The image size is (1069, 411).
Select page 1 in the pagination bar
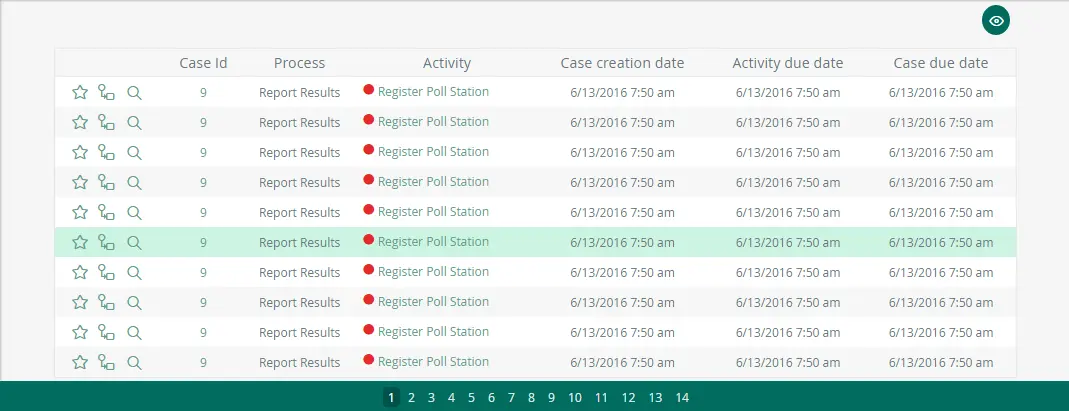[391, 397]
